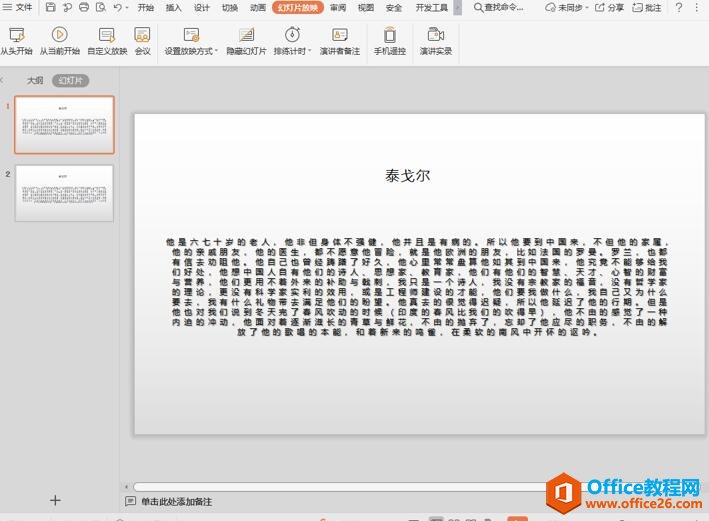709x521 pixels.
Task: Click the notes icon beside 单击此处添加备注
Action: click(130, 501)
